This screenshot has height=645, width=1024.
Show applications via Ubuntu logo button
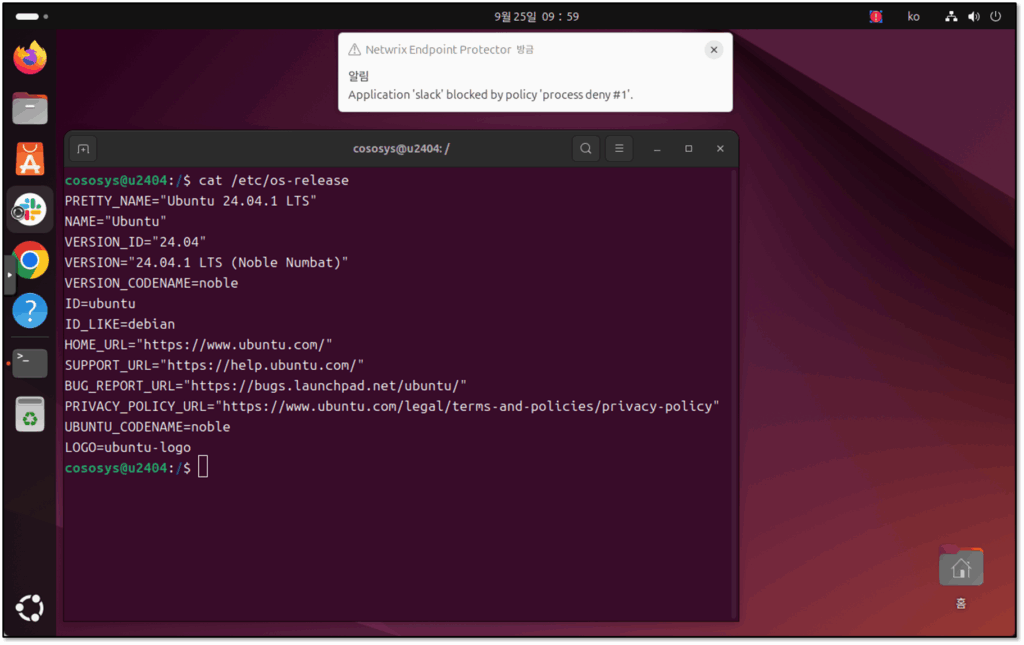[29, 608]
